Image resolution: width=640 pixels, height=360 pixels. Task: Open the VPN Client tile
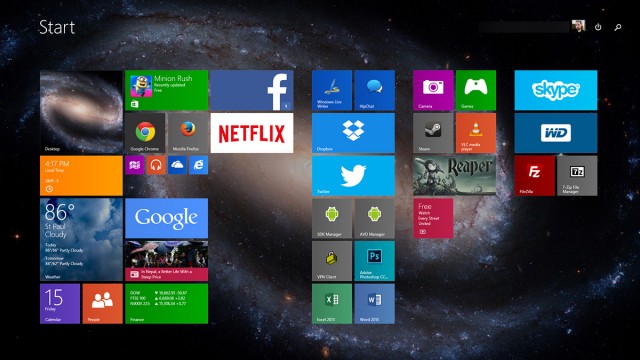(332, 261)
